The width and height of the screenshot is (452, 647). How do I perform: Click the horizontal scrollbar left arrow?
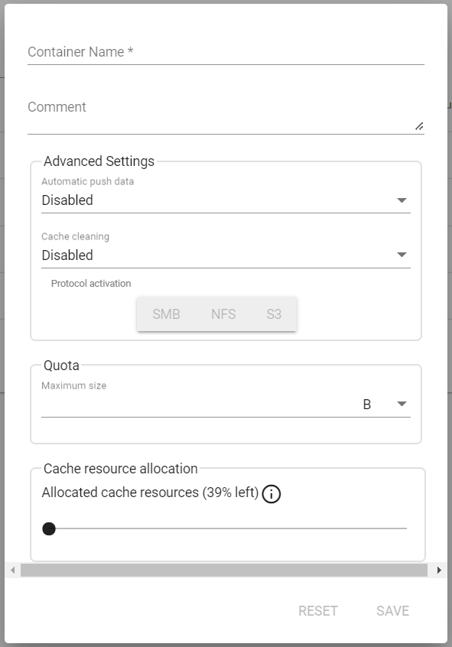click(13, 570)
